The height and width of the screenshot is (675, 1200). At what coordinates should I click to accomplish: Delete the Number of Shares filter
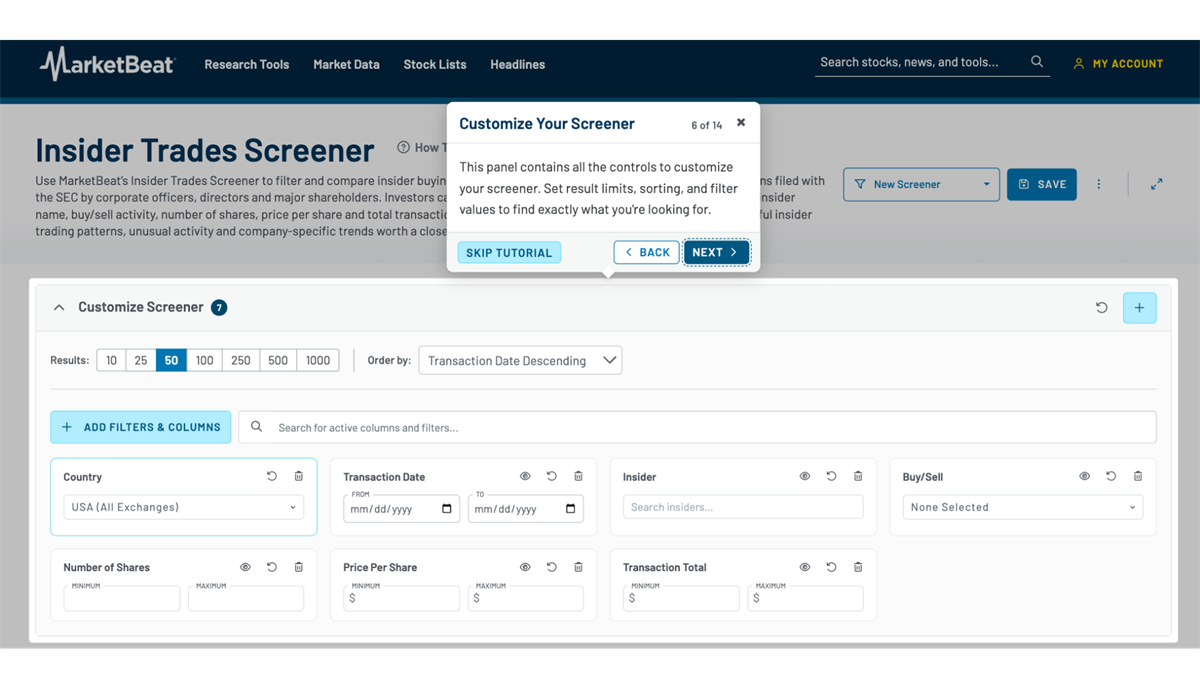[x=299, y=567]
